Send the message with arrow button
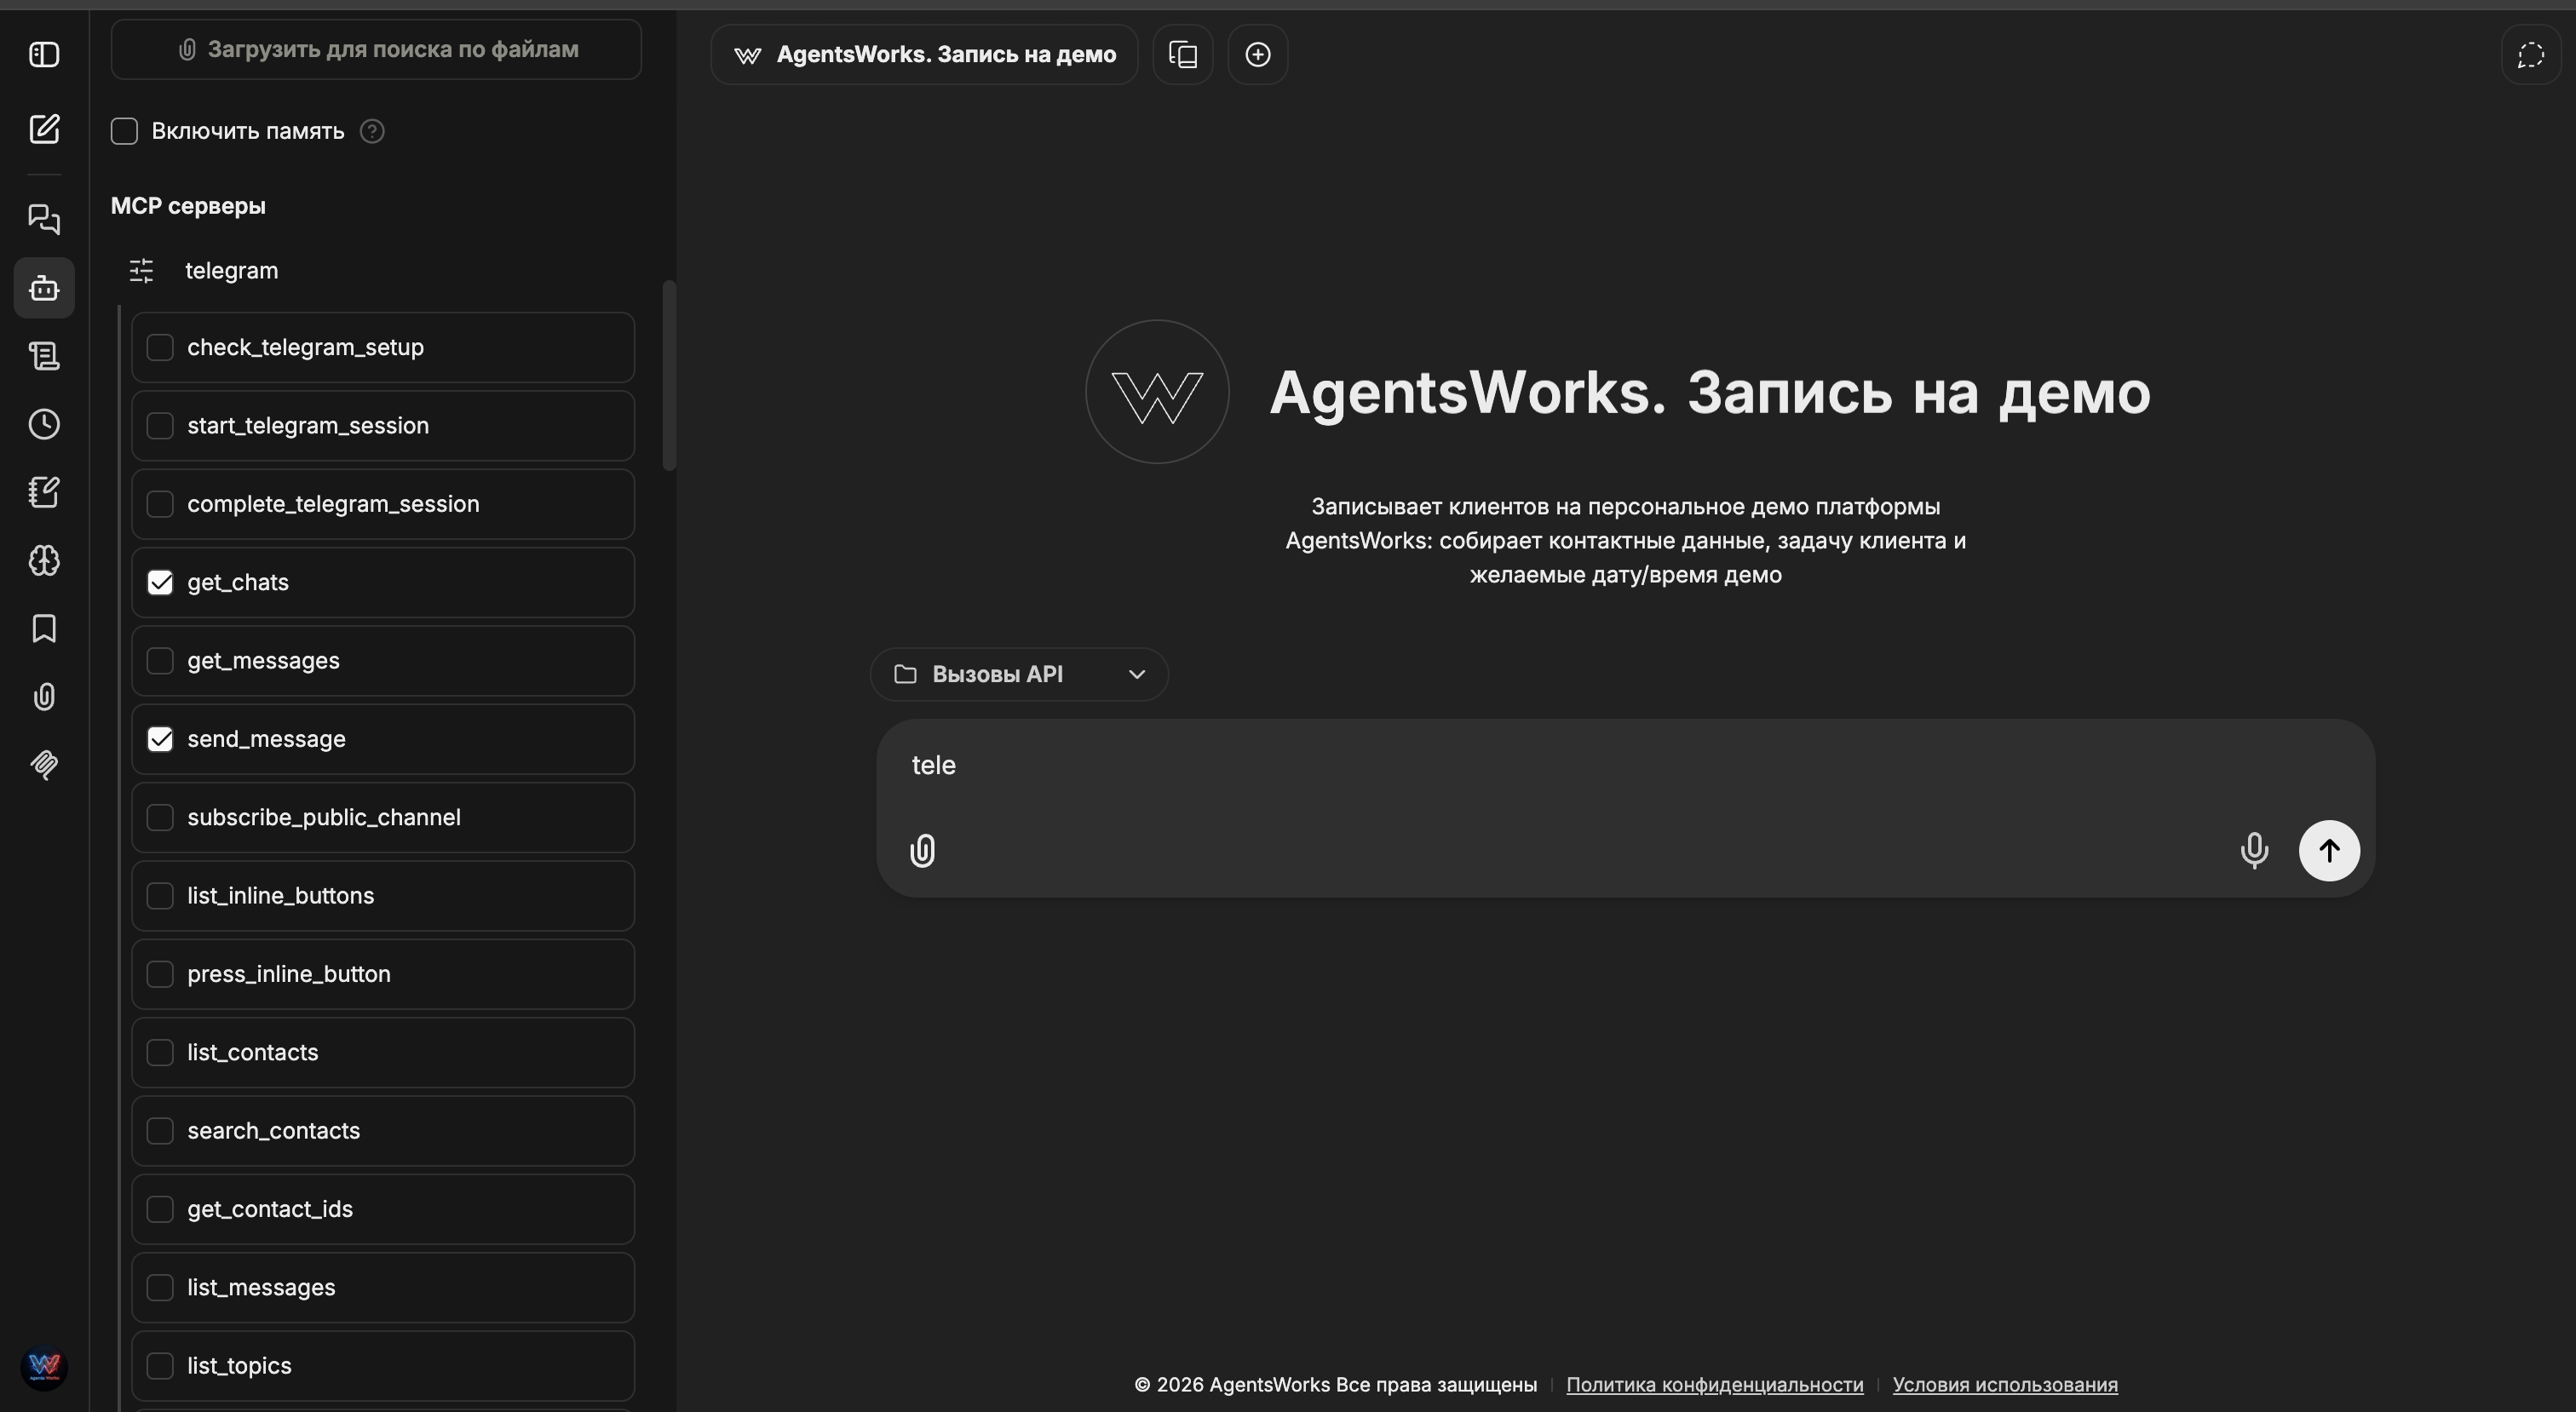The height and width of the screenshot is (1412, 2576). click(x=2329, y=851)
